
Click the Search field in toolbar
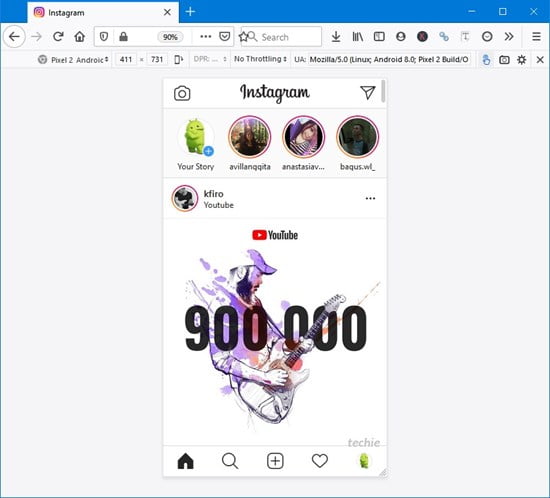pyautogui.click(x=281, y=36)
